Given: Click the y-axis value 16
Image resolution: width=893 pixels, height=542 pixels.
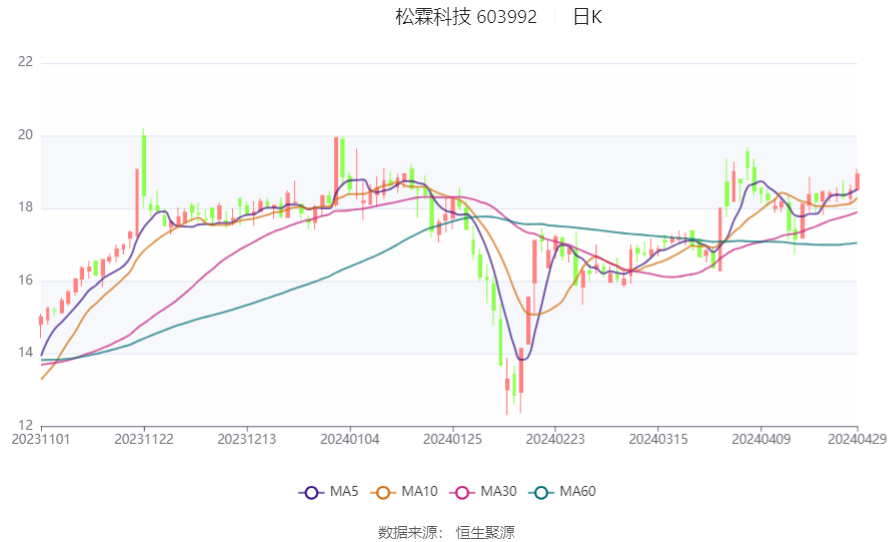Looking at the screenshot, I should pyautogui.click(x=26, y=280).
